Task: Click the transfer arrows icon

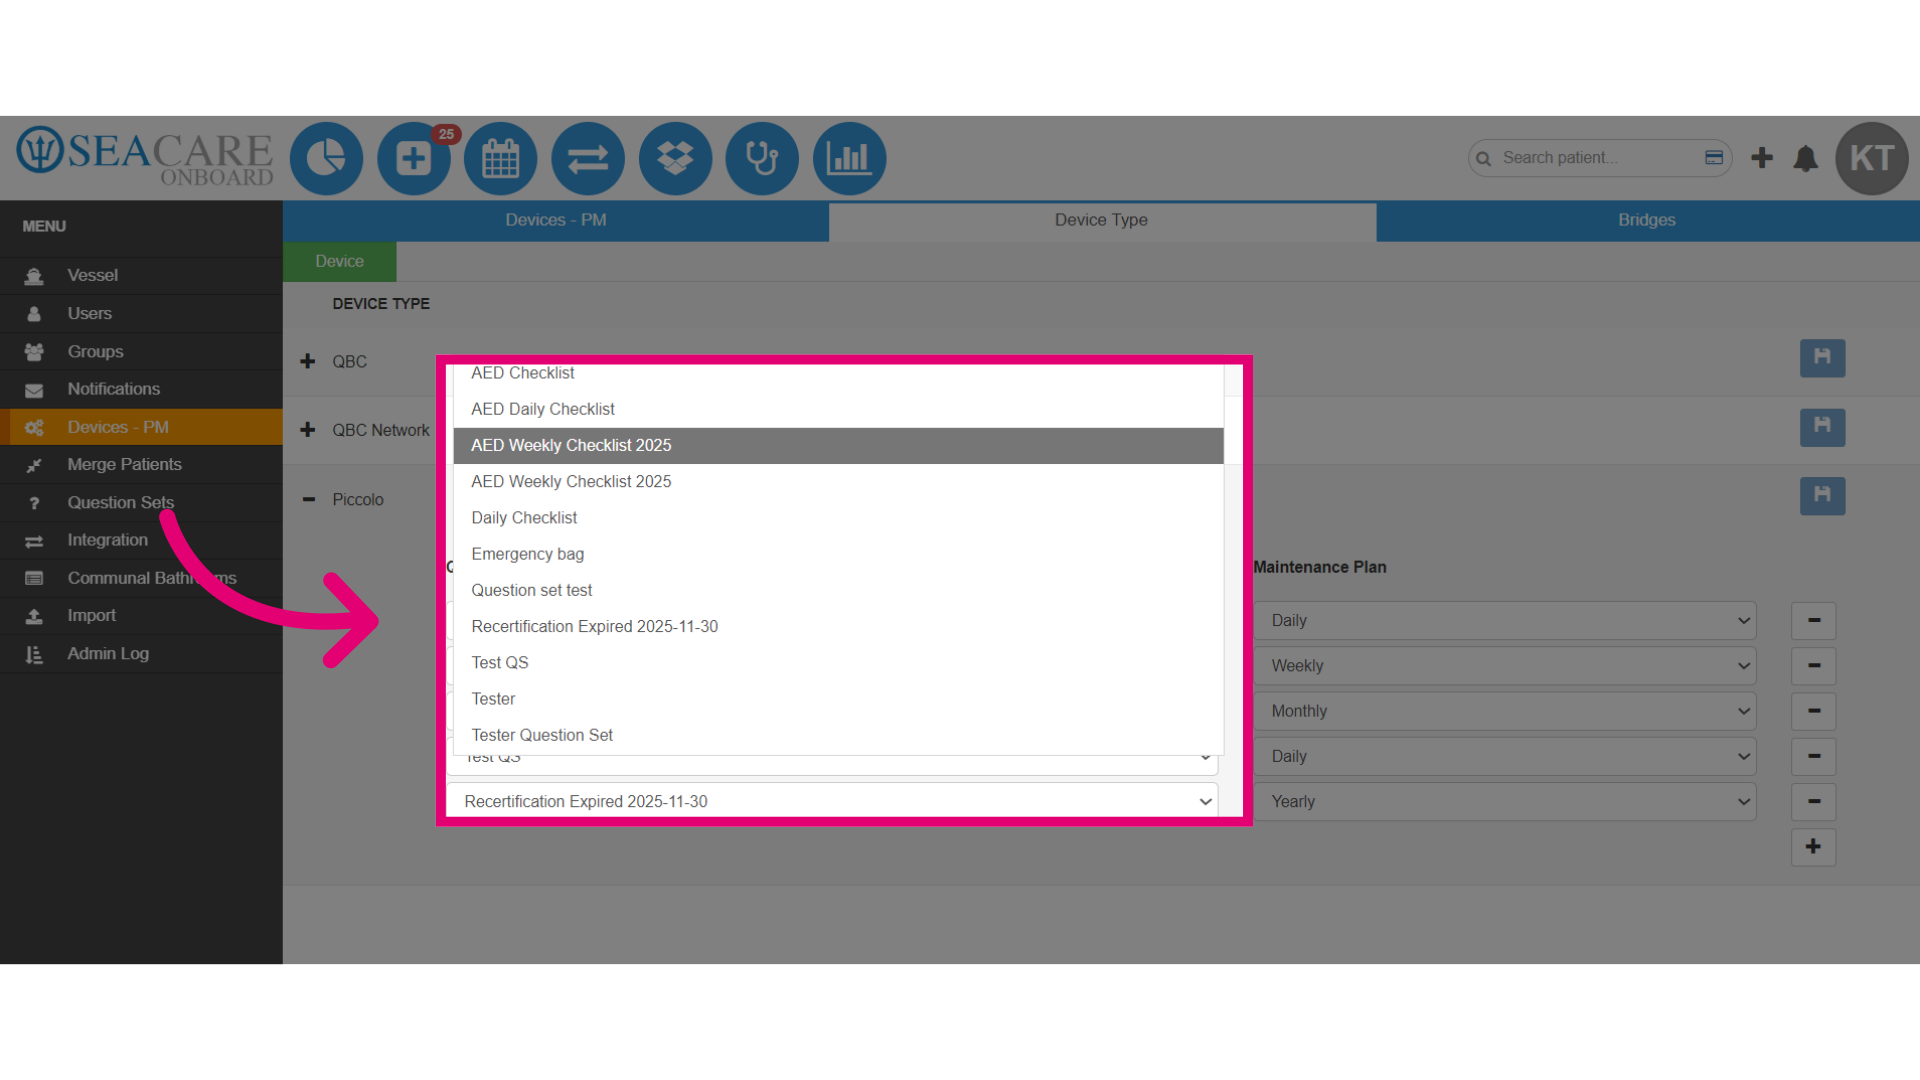Action: click(588, 158)
